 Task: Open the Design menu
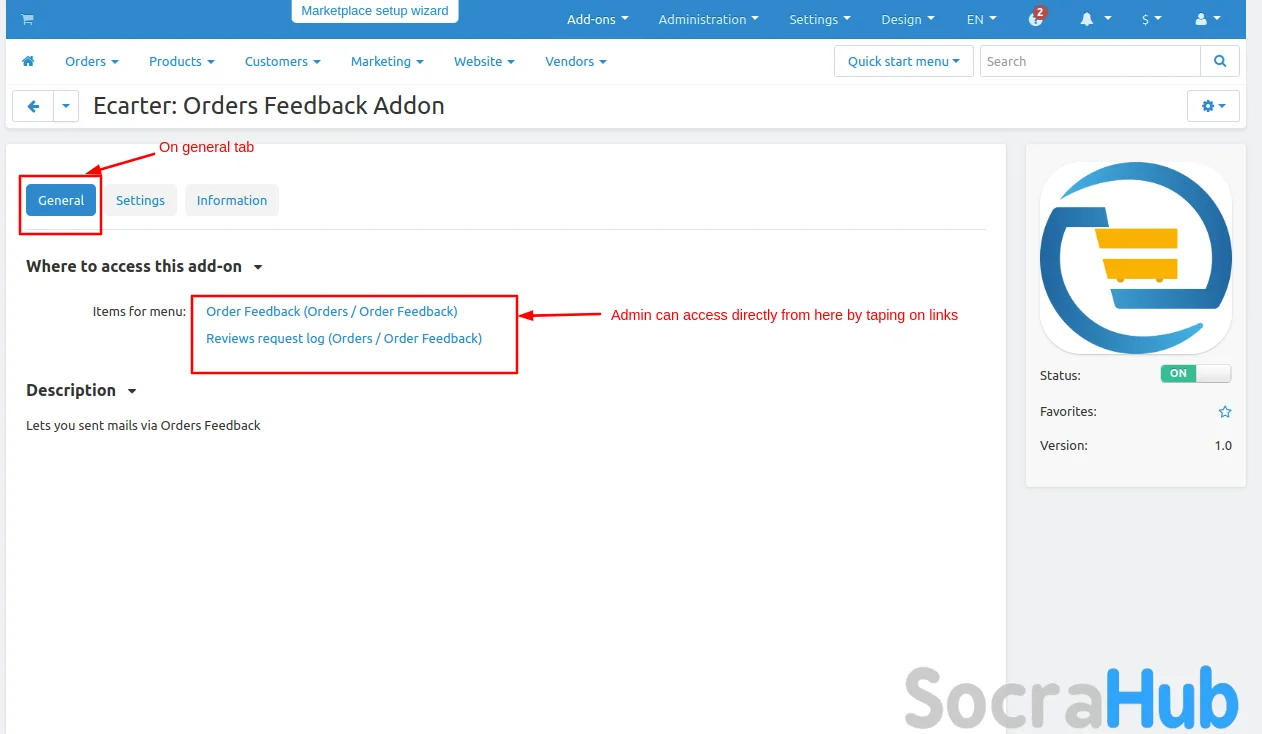(908, 19)
